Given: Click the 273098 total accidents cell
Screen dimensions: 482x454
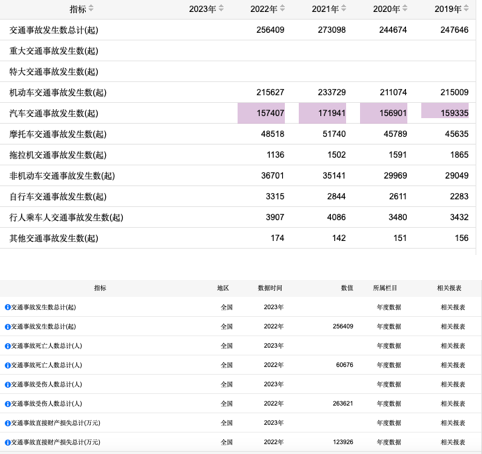Looking at the screenshot, I should point(332,30).
